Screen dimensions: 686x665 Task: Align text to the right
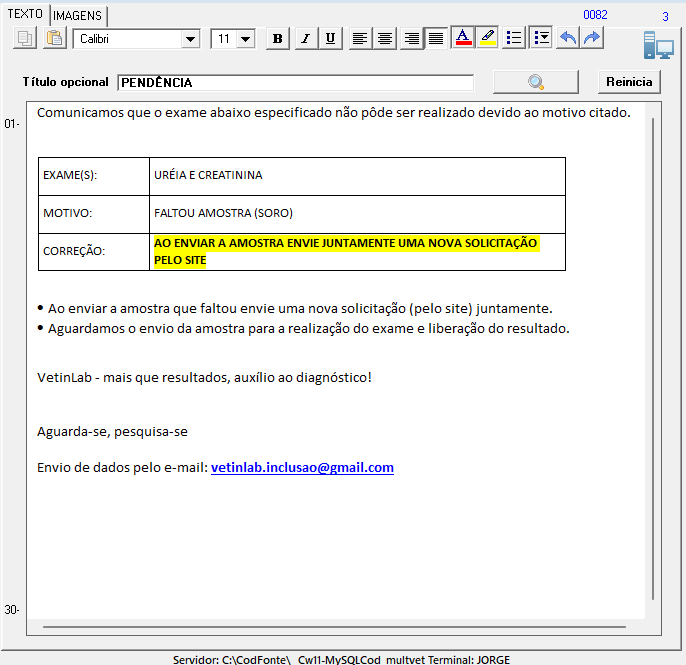coord(410,39)
